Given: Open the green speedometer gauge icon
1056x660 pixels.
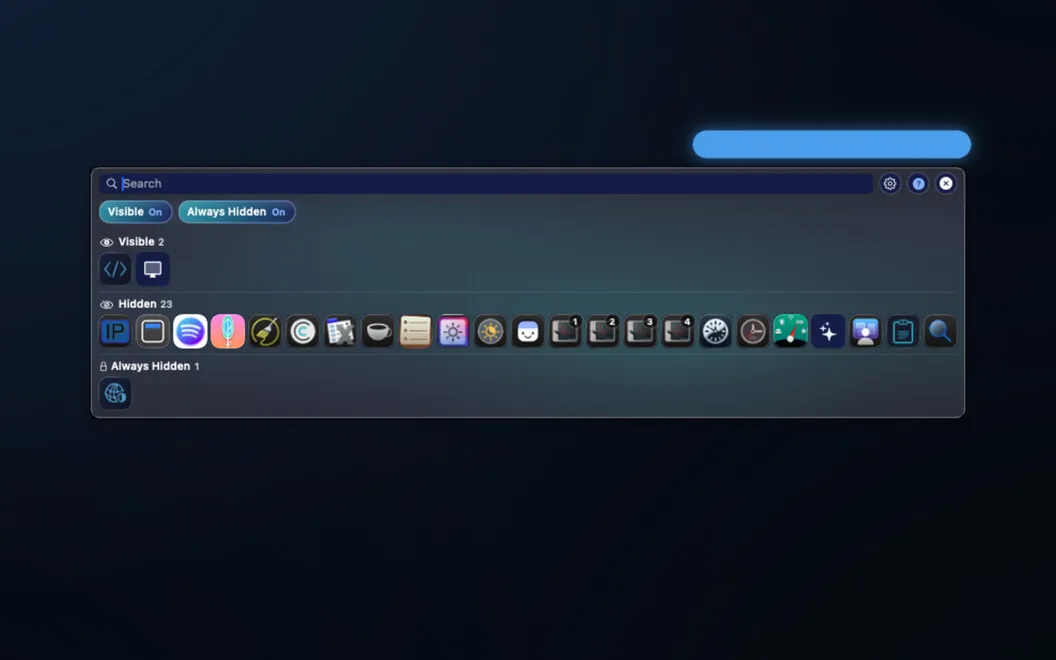Looking at the screenshot, I should [790, 331].
